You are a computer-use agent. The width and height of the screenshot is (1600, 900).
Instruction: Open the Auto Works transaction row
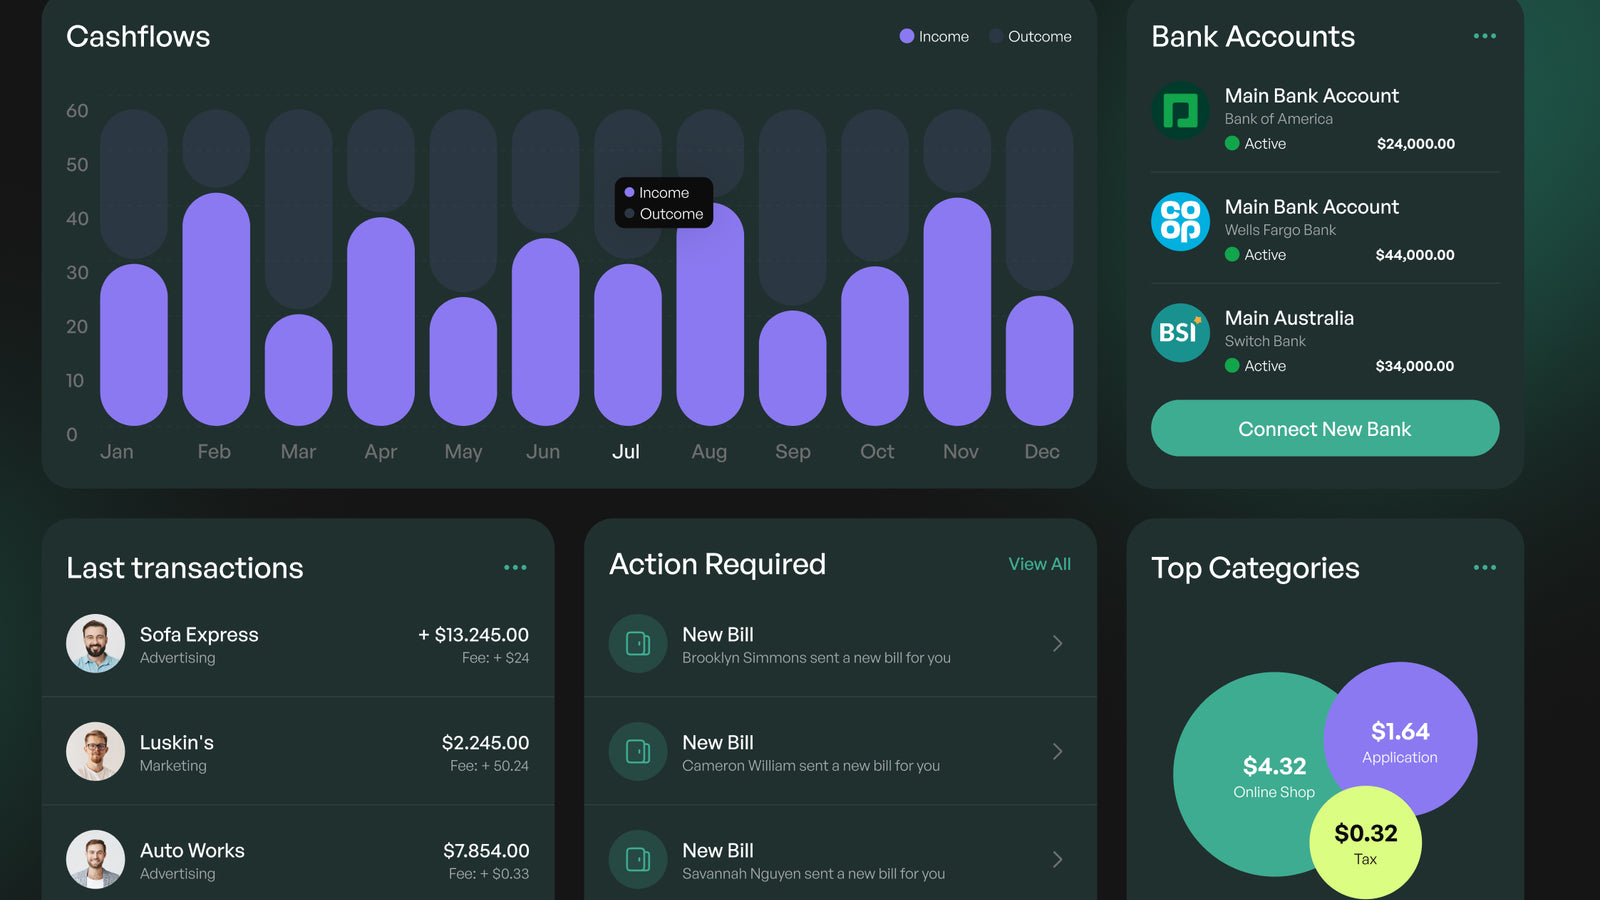coord(298,860)
